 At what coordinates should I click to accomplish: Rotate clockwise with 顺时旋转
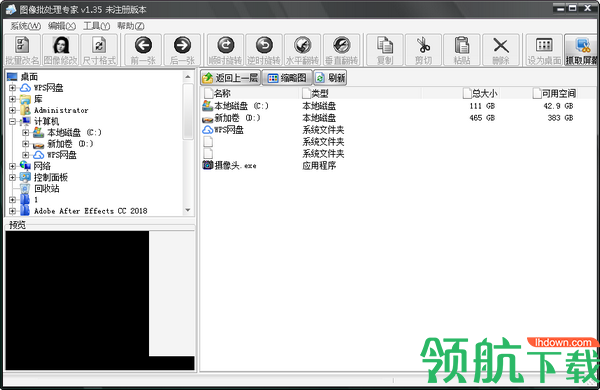tap(226, 50)
